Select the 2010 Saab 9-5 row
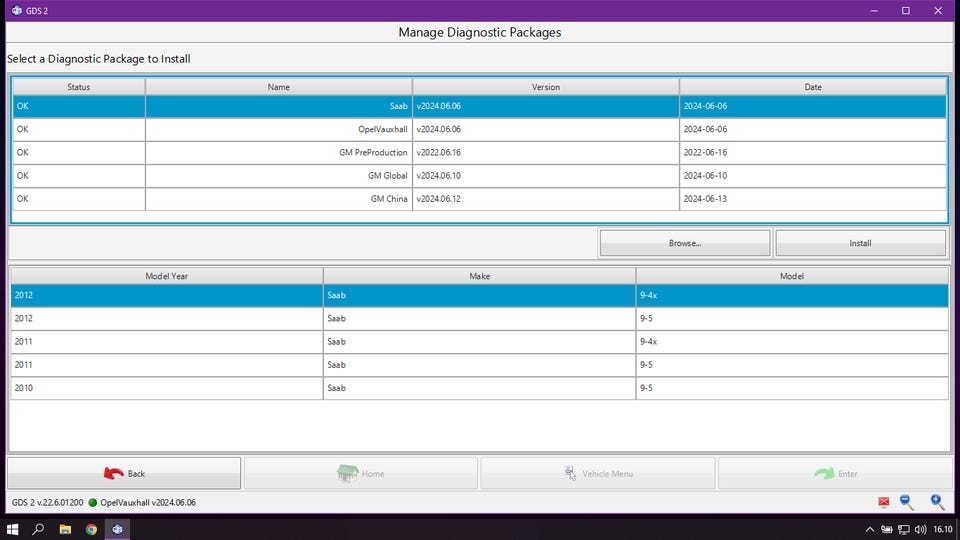This screenshot has width=960, height=540. (x=479, y=388)
